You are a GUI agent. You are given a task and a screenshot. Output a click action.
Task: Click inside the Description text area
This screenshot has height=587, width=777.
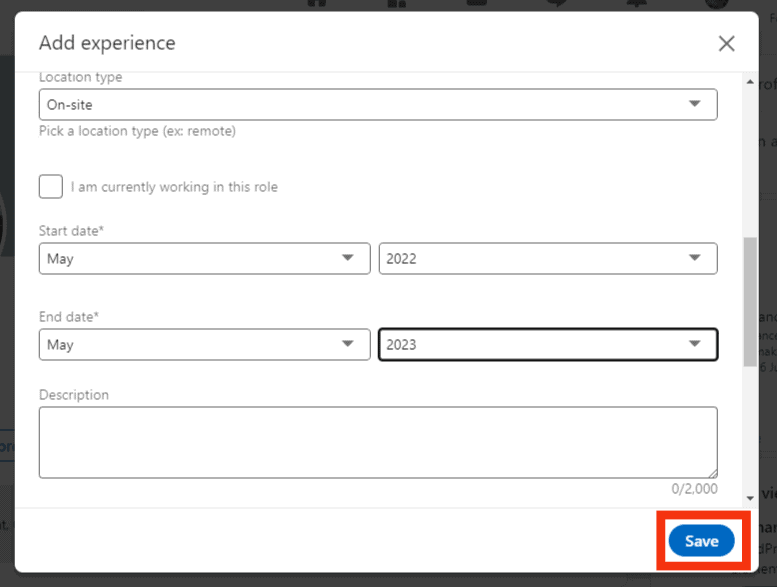click(x=378, y=442)
